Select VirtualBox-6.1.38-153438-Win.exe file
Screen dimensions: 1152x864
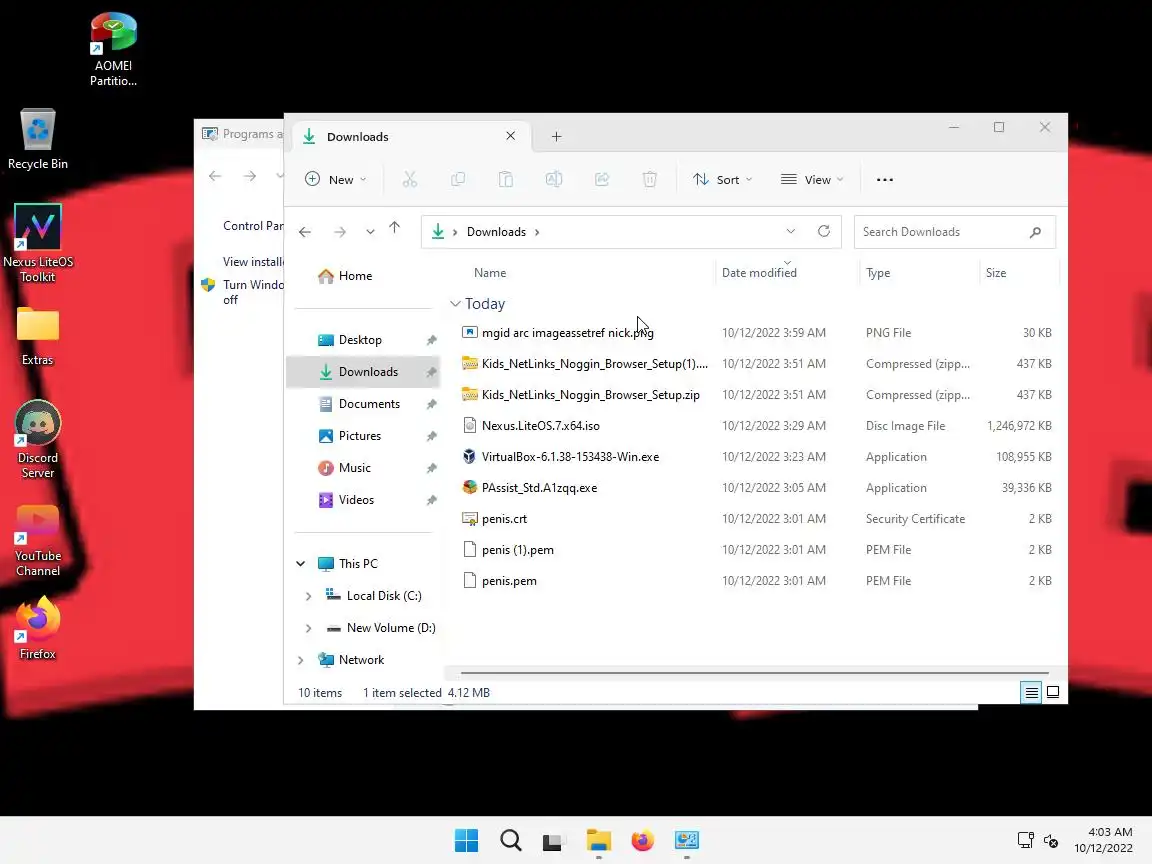[757, 456]
